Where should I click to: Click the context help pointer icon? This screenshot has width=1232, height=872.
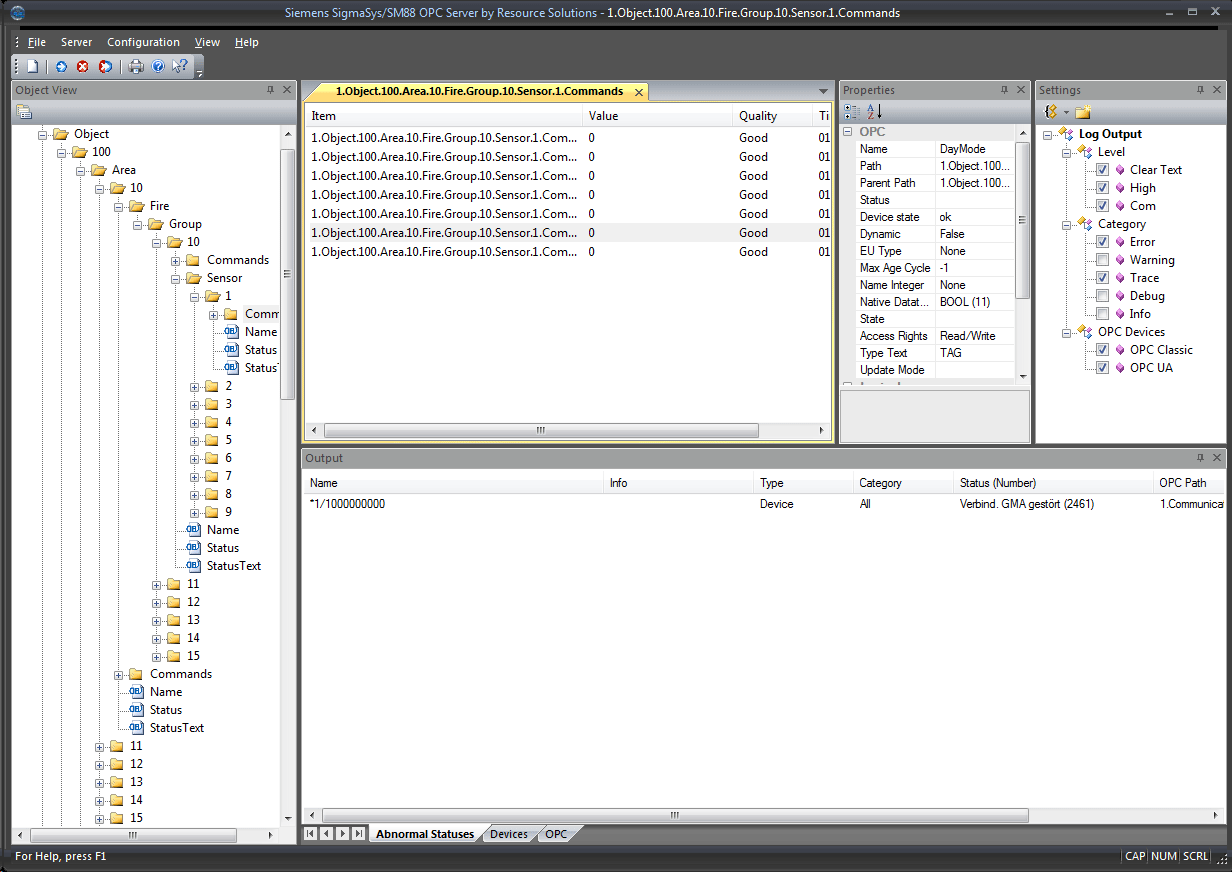pyautogui.click(x=180, y=67)
